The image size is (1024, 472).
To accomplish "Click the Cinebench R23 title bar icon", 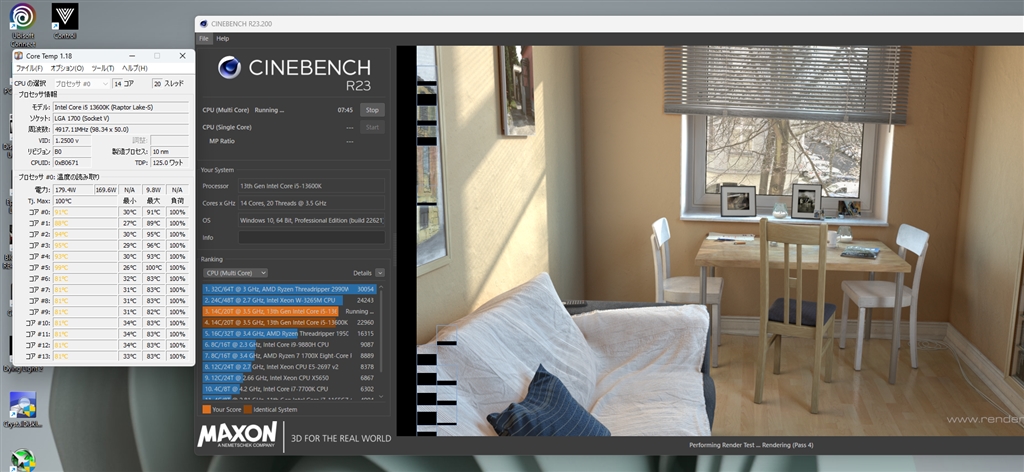I will pyautogui.click(x=203, y=24).
